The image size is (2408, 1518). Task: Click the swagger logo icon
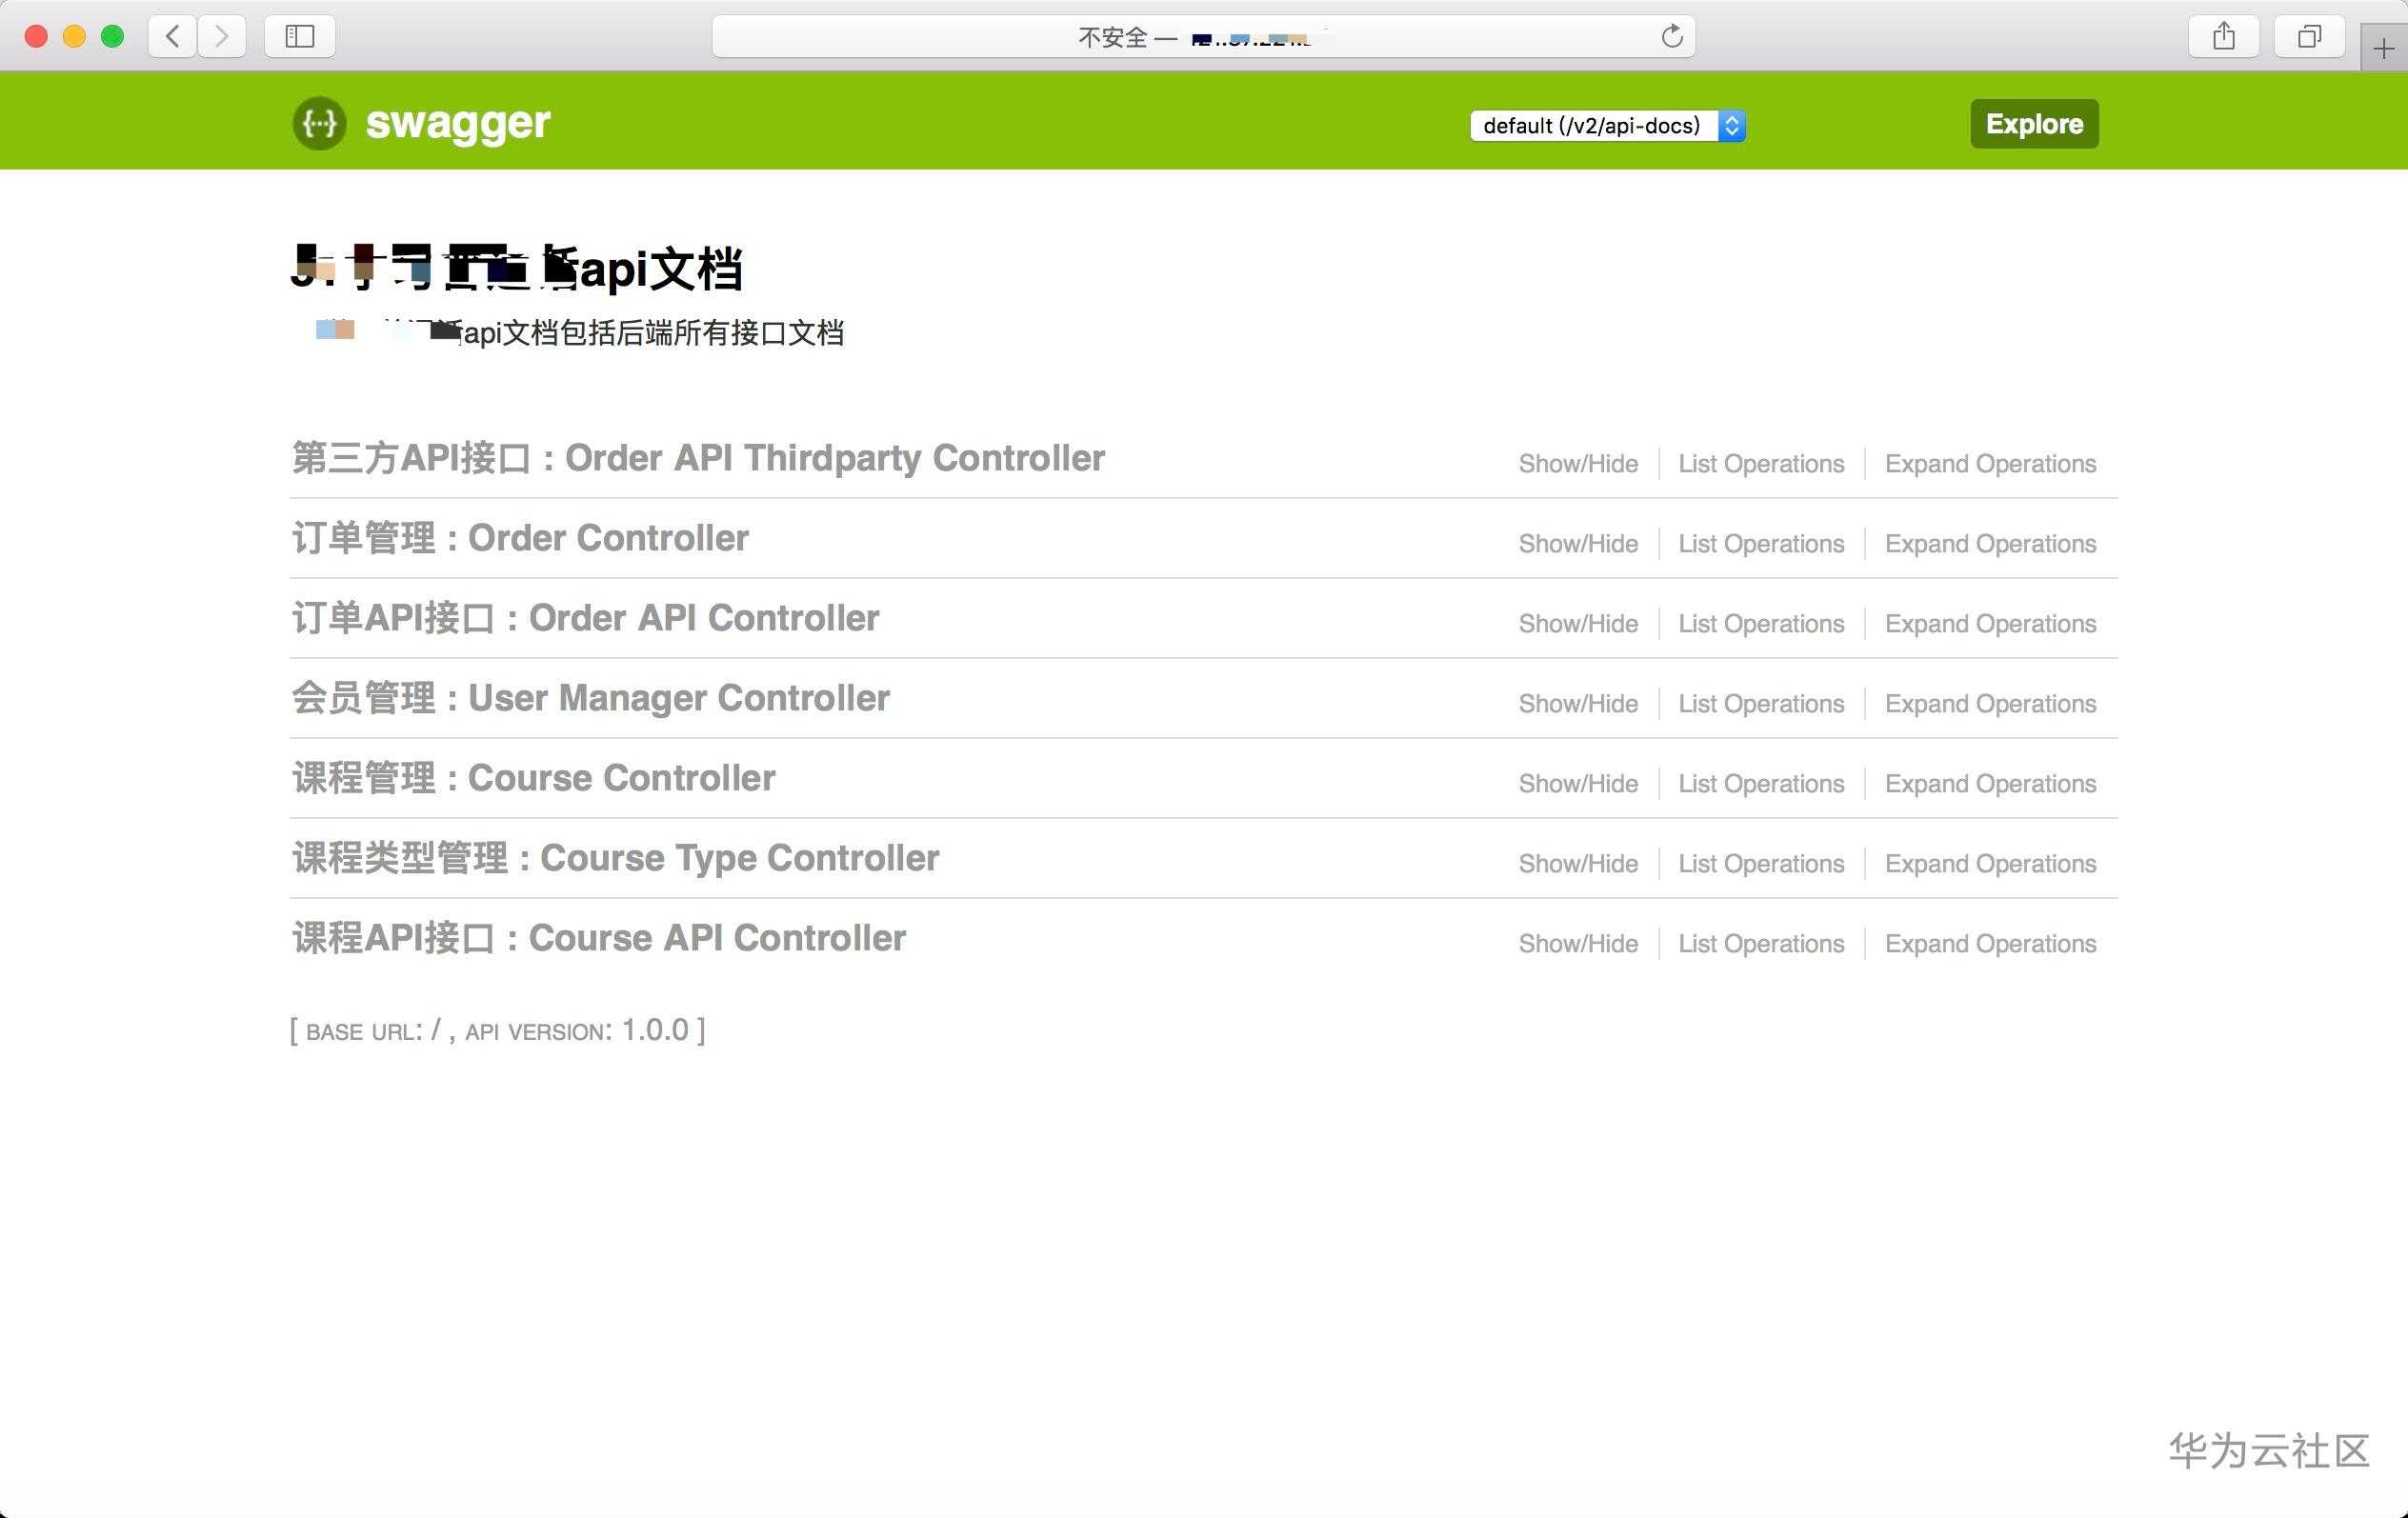click(319, 123)
